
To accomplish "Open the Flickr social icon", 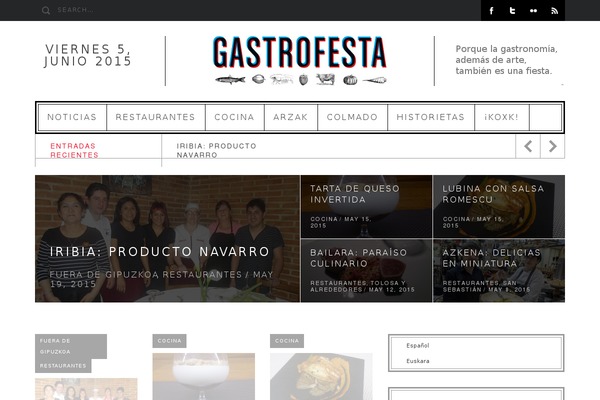I will 533,11.
